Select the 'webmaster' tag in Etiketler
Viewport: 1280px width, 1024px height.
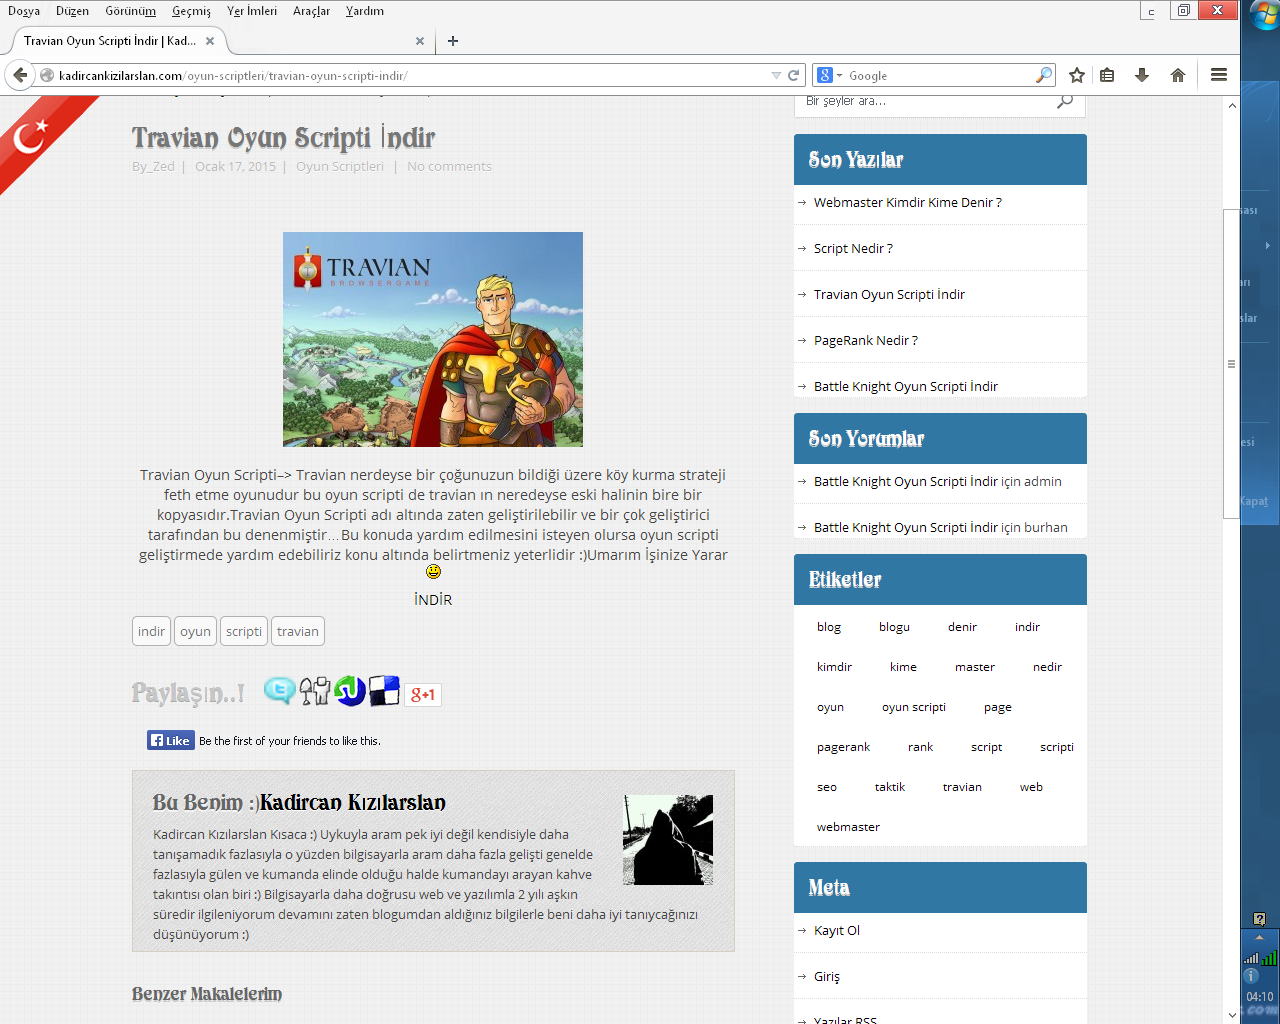tap(848, 827)
